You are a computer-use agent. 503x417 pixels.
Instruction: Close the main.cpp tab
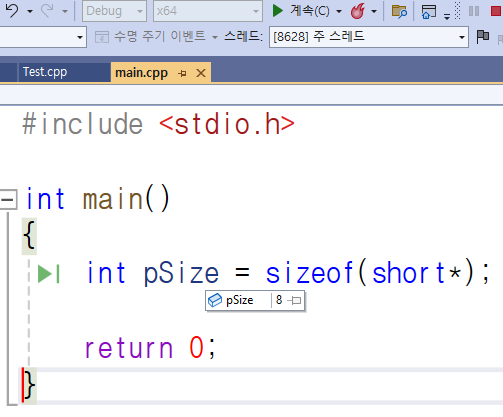coord(201,73)
